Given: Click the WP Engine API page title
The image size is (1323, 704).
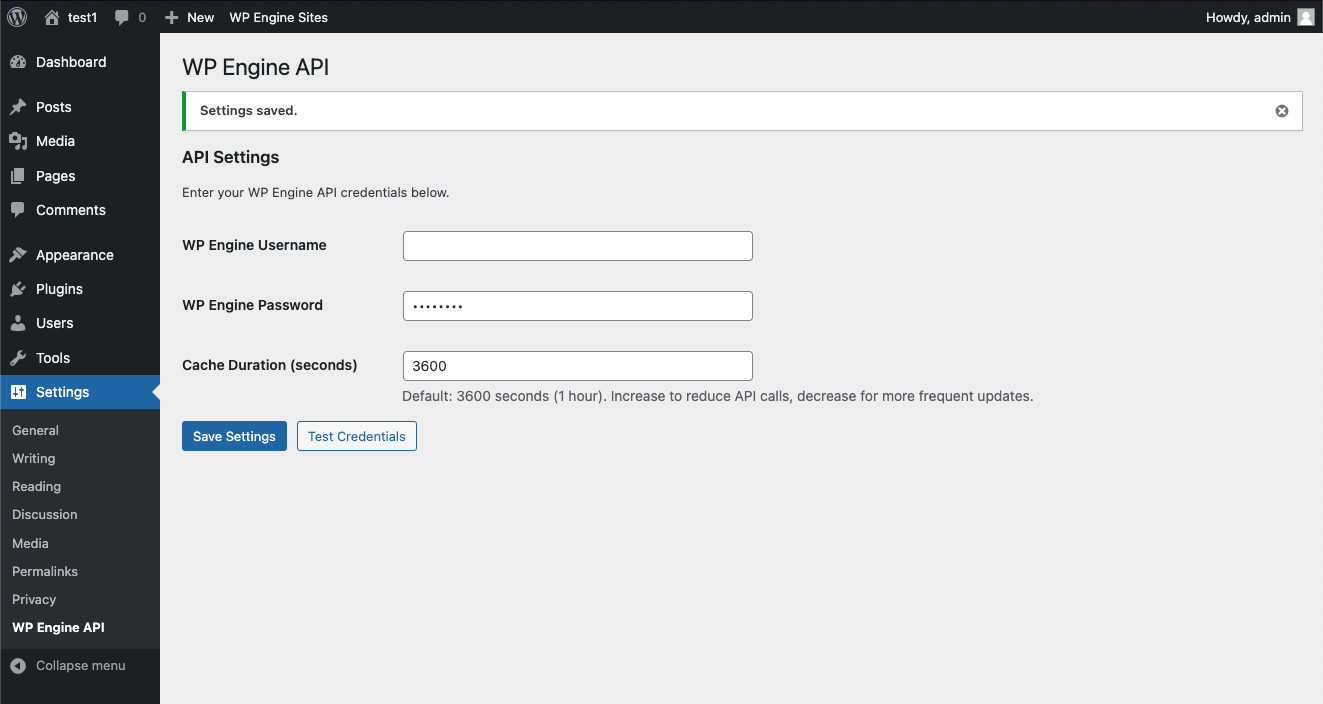Looking at the screenshot, I should pyautogui.click(x=255, y=67).
